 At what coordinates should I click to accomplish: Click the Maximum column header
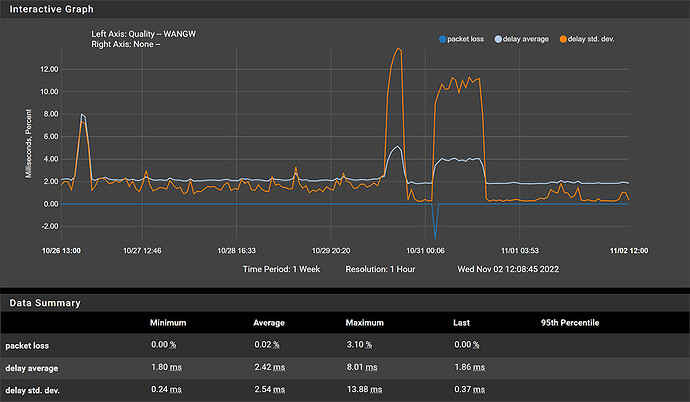[364, 323]
